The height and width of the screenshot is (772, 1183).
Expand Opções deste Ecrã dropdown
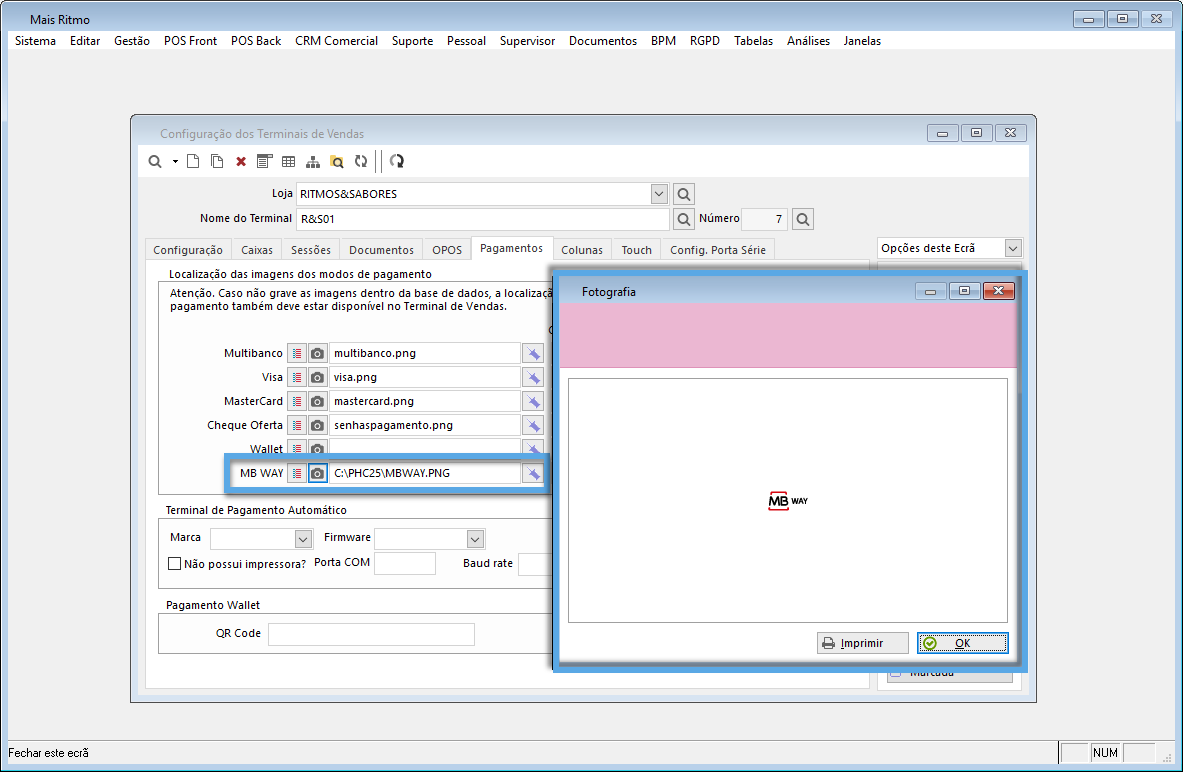coord(1012,248)
